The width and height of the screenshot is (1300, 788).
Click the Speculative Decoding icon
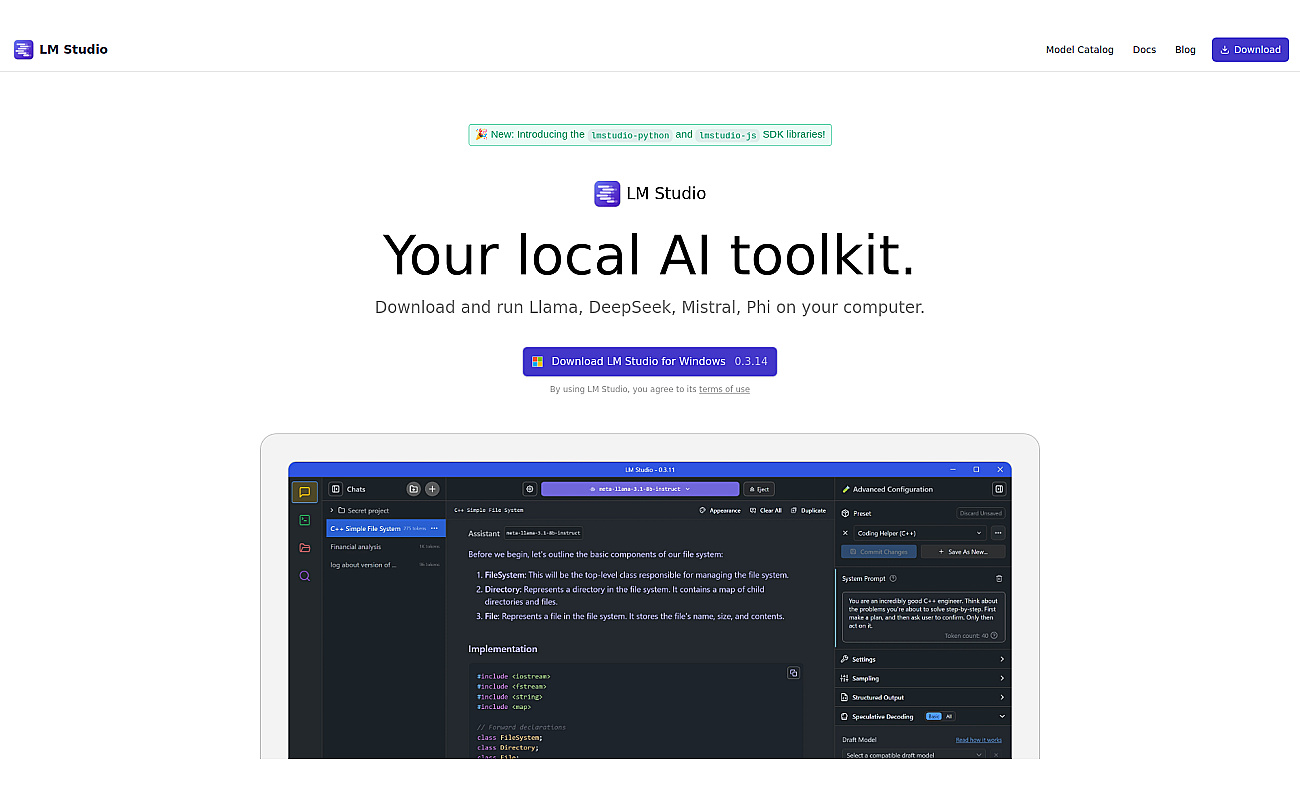[845, 716]
